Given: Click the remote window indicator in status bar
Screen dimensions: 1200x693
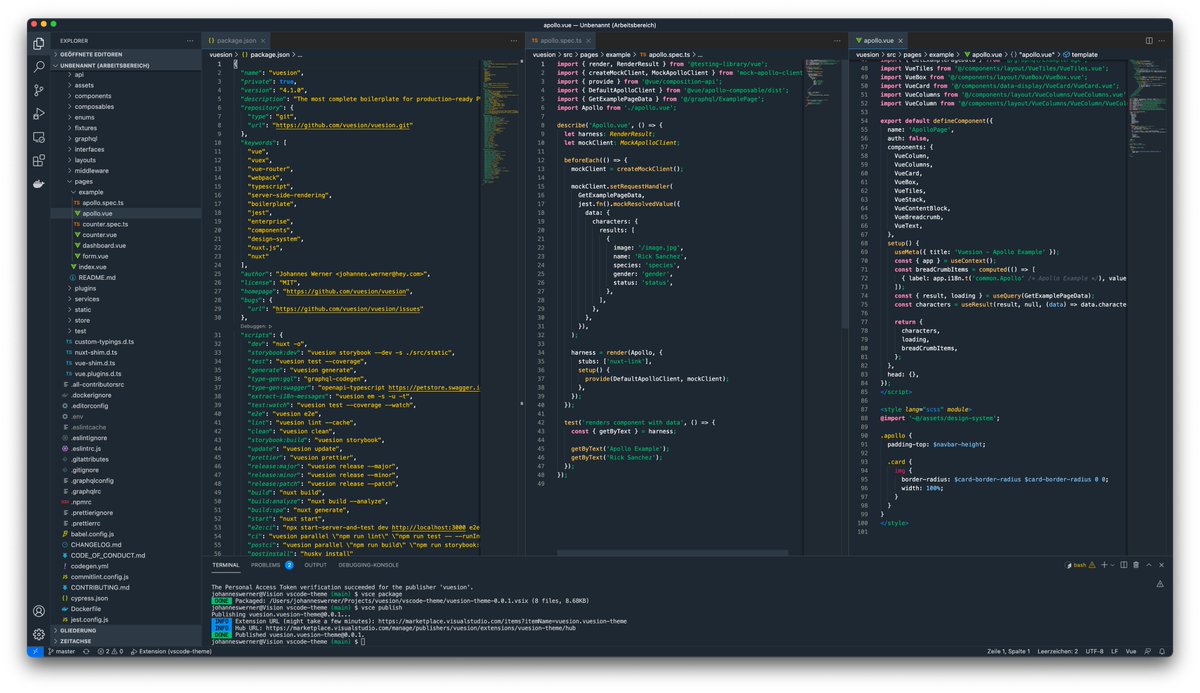Looking at the screenshot, I should (36, 651).
